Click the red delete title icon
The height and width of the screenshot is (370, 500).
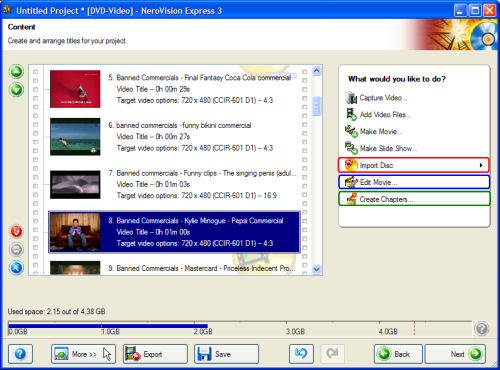coord(16,231)
